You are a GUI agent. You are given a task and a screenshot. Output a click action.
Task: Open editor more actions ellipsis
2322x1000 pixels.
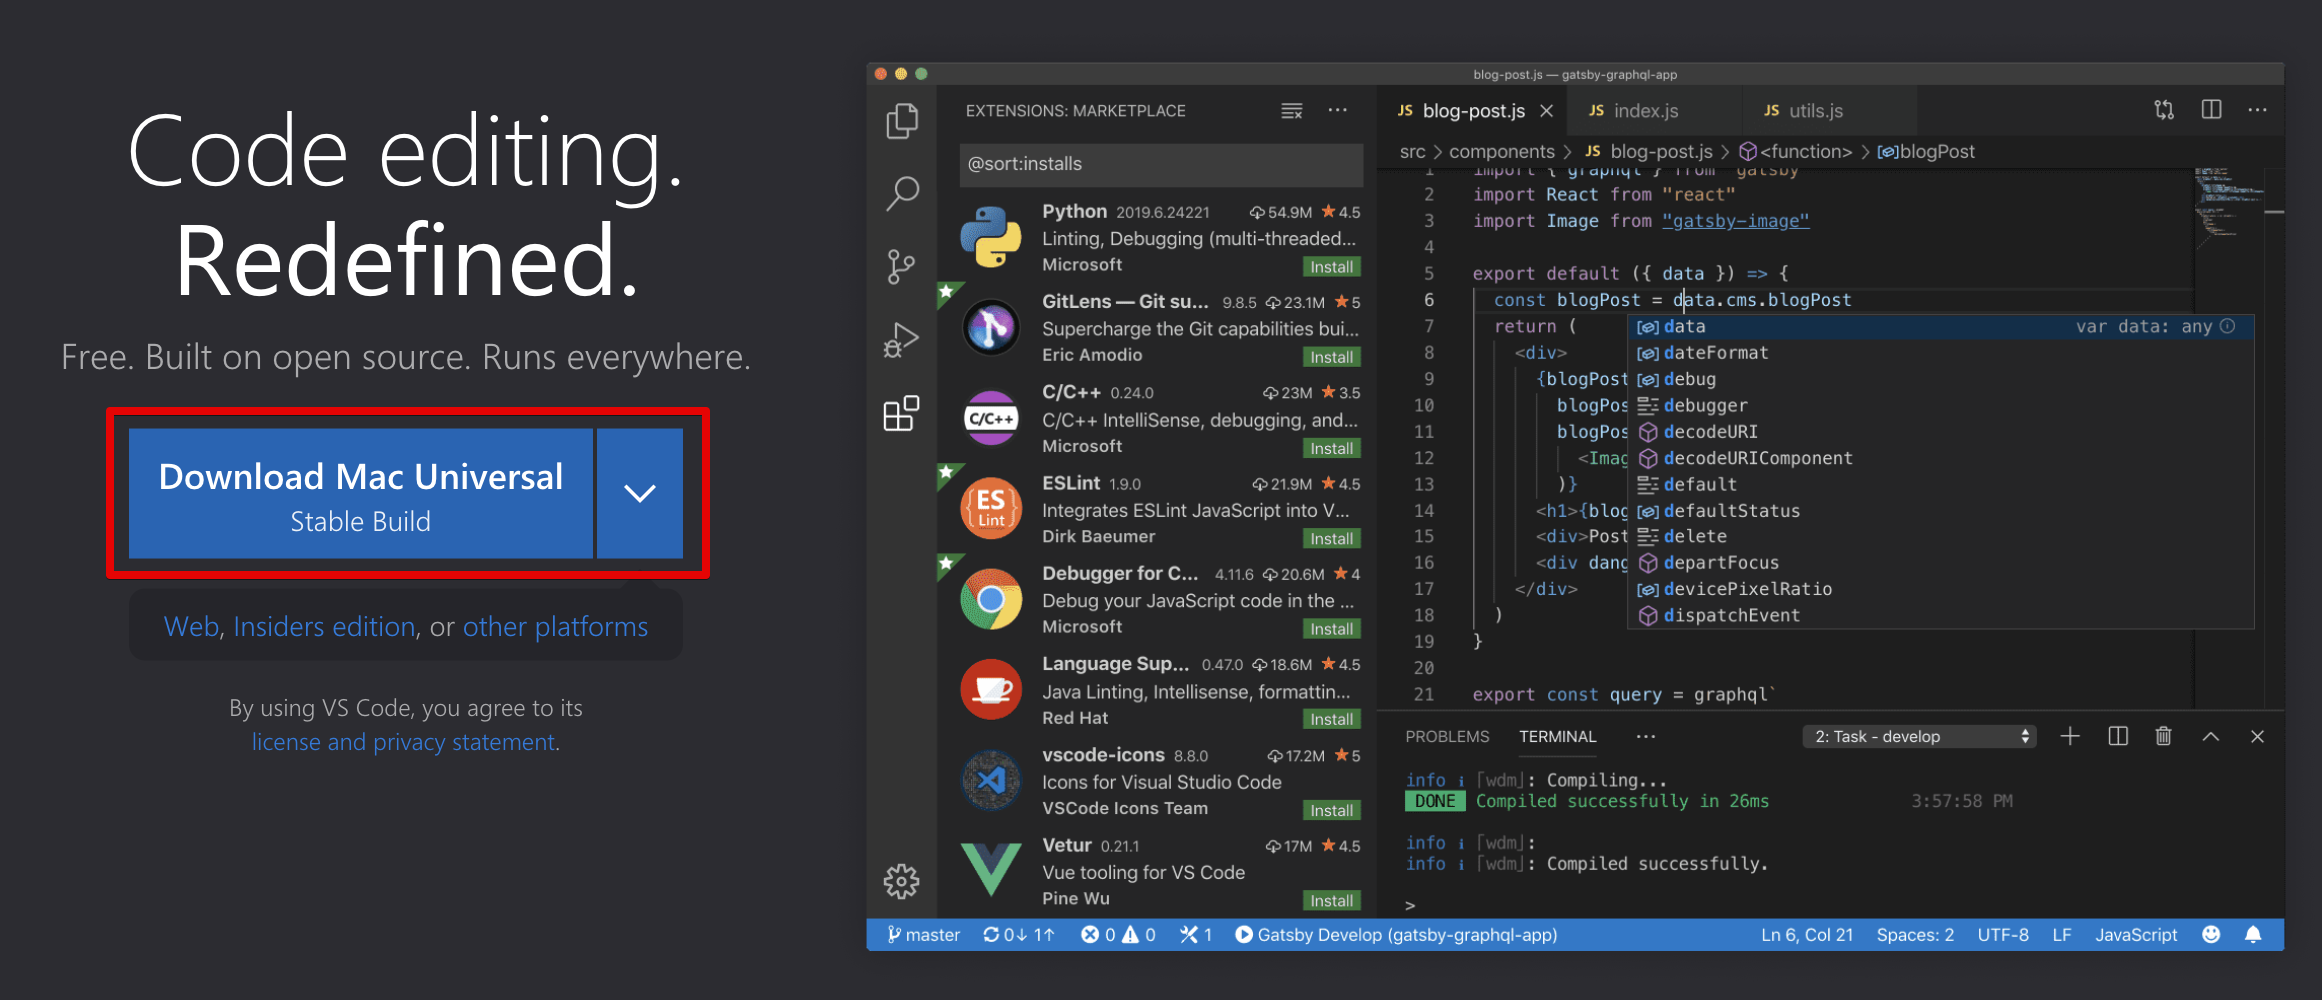[x=2257, y=110]
